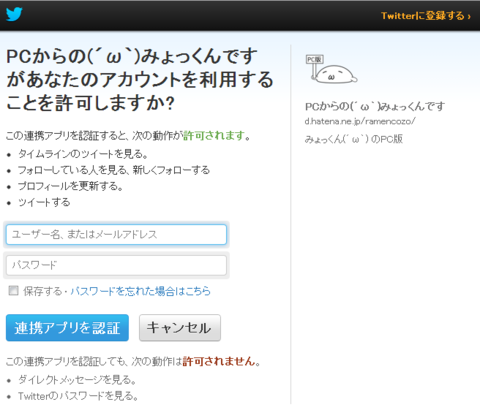Screen dimensions: 480x410
Task: Click the d.hatena.ne.jp/ramencozo/ URL text
Action: coord(360,121)
